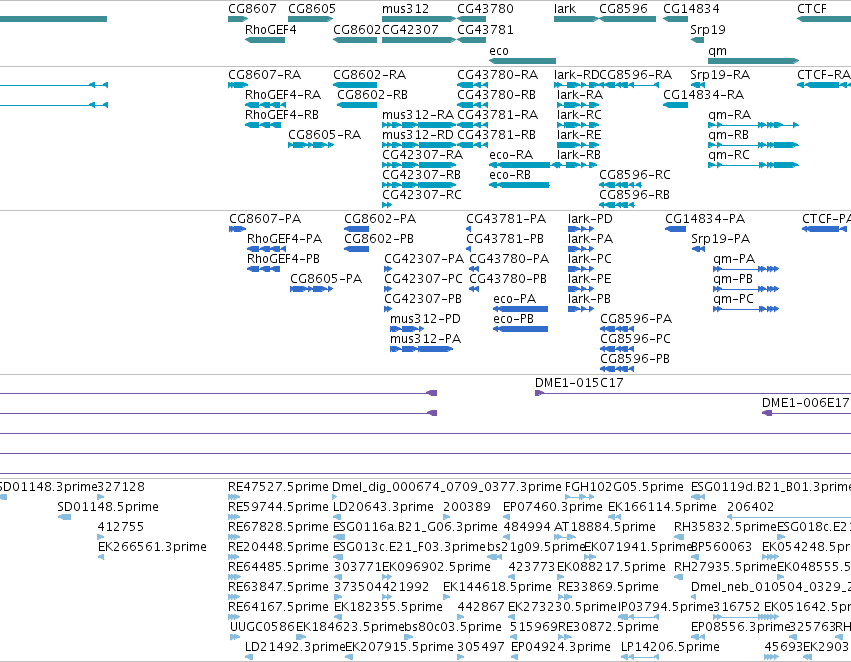
Task: Open the mus312-PD protein label
Action: [425, 319]
